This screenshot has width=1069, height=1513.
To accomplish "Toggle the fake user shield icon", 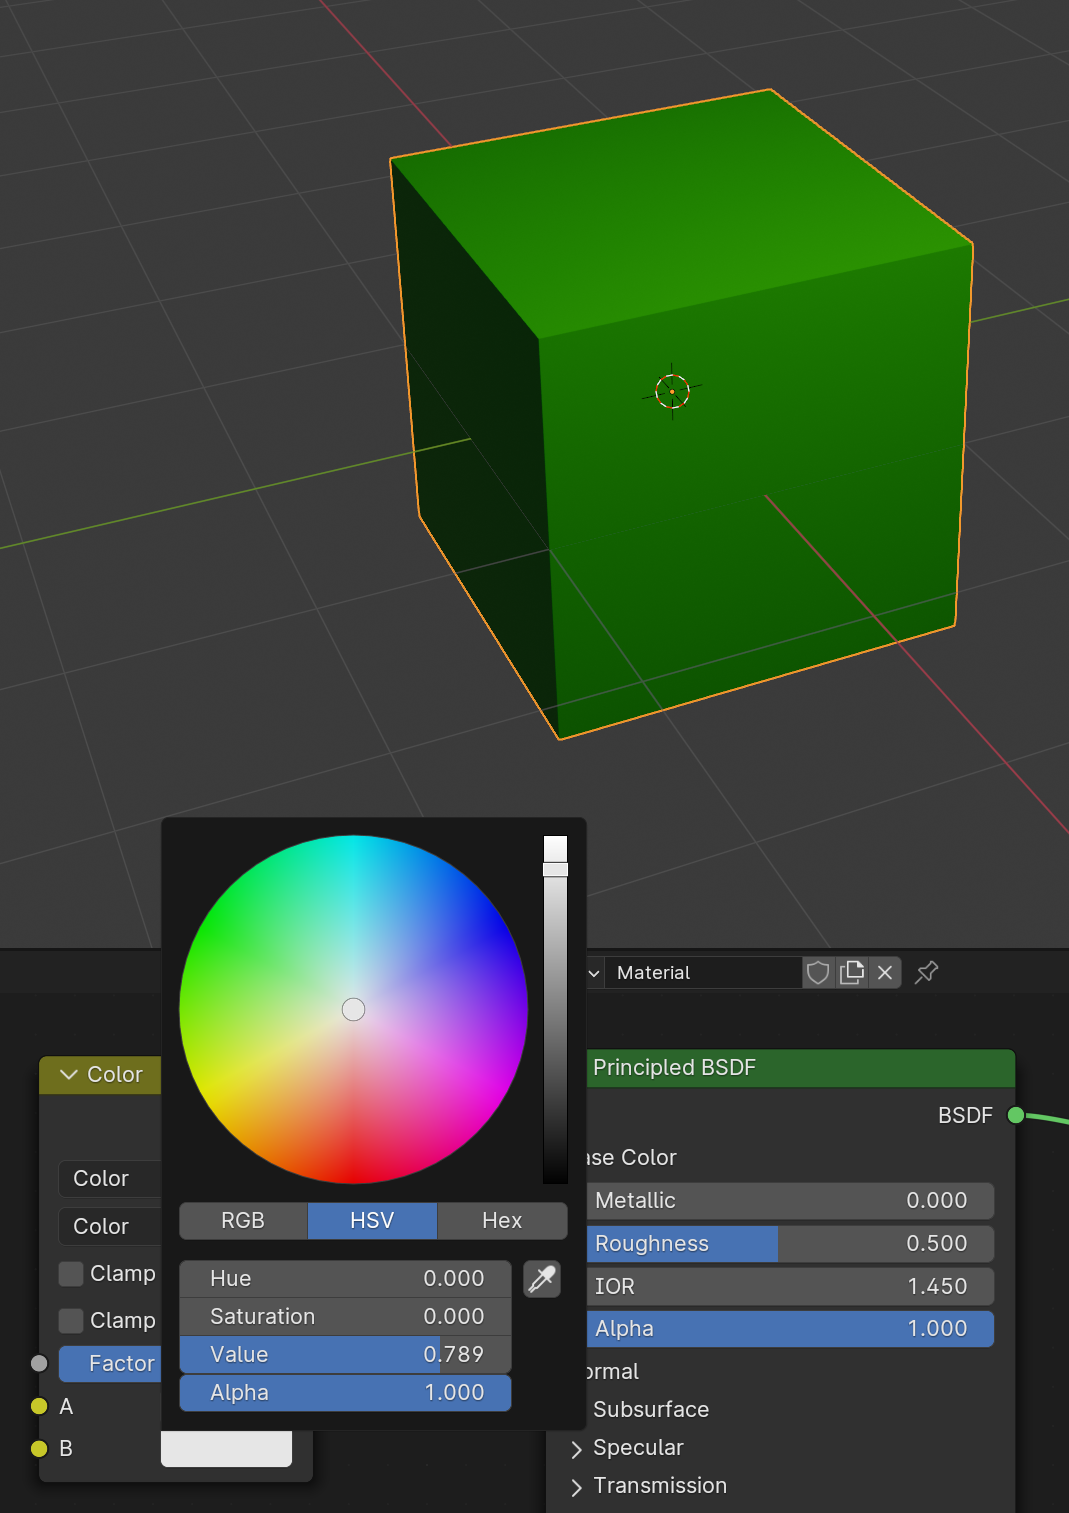I will [818, 973].
